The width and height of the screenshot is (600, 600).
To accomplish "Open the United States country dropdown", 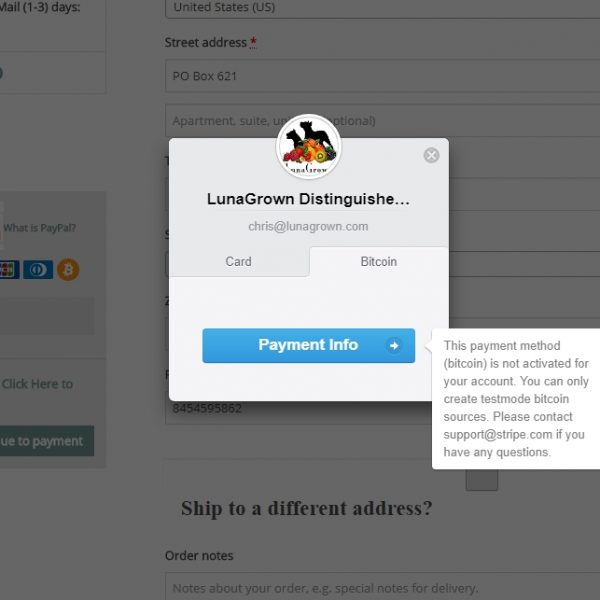I will click(382, 8).
